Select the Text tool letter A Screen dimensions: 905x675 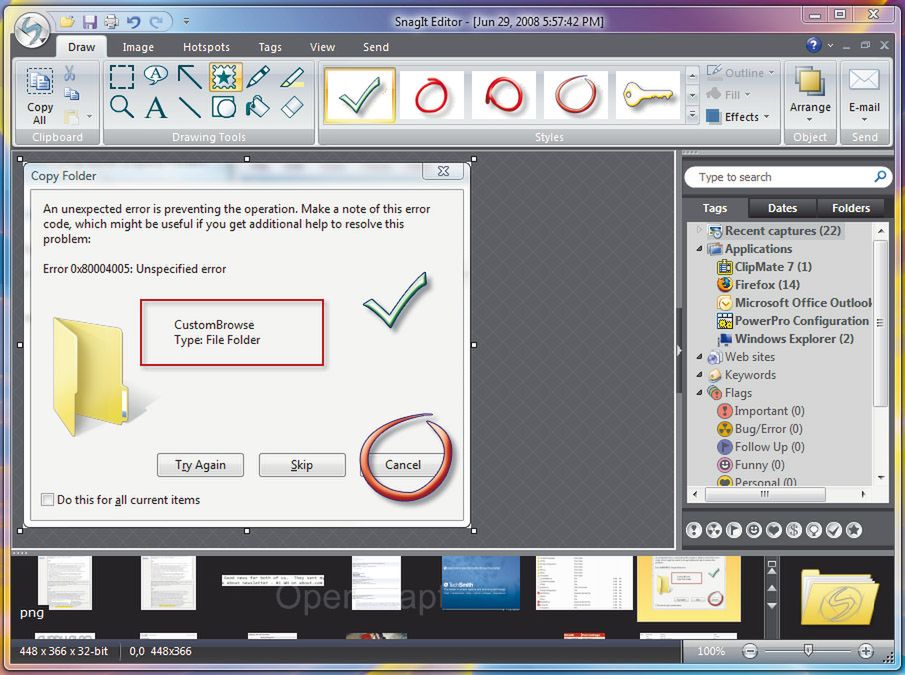(x=156, y=108)
